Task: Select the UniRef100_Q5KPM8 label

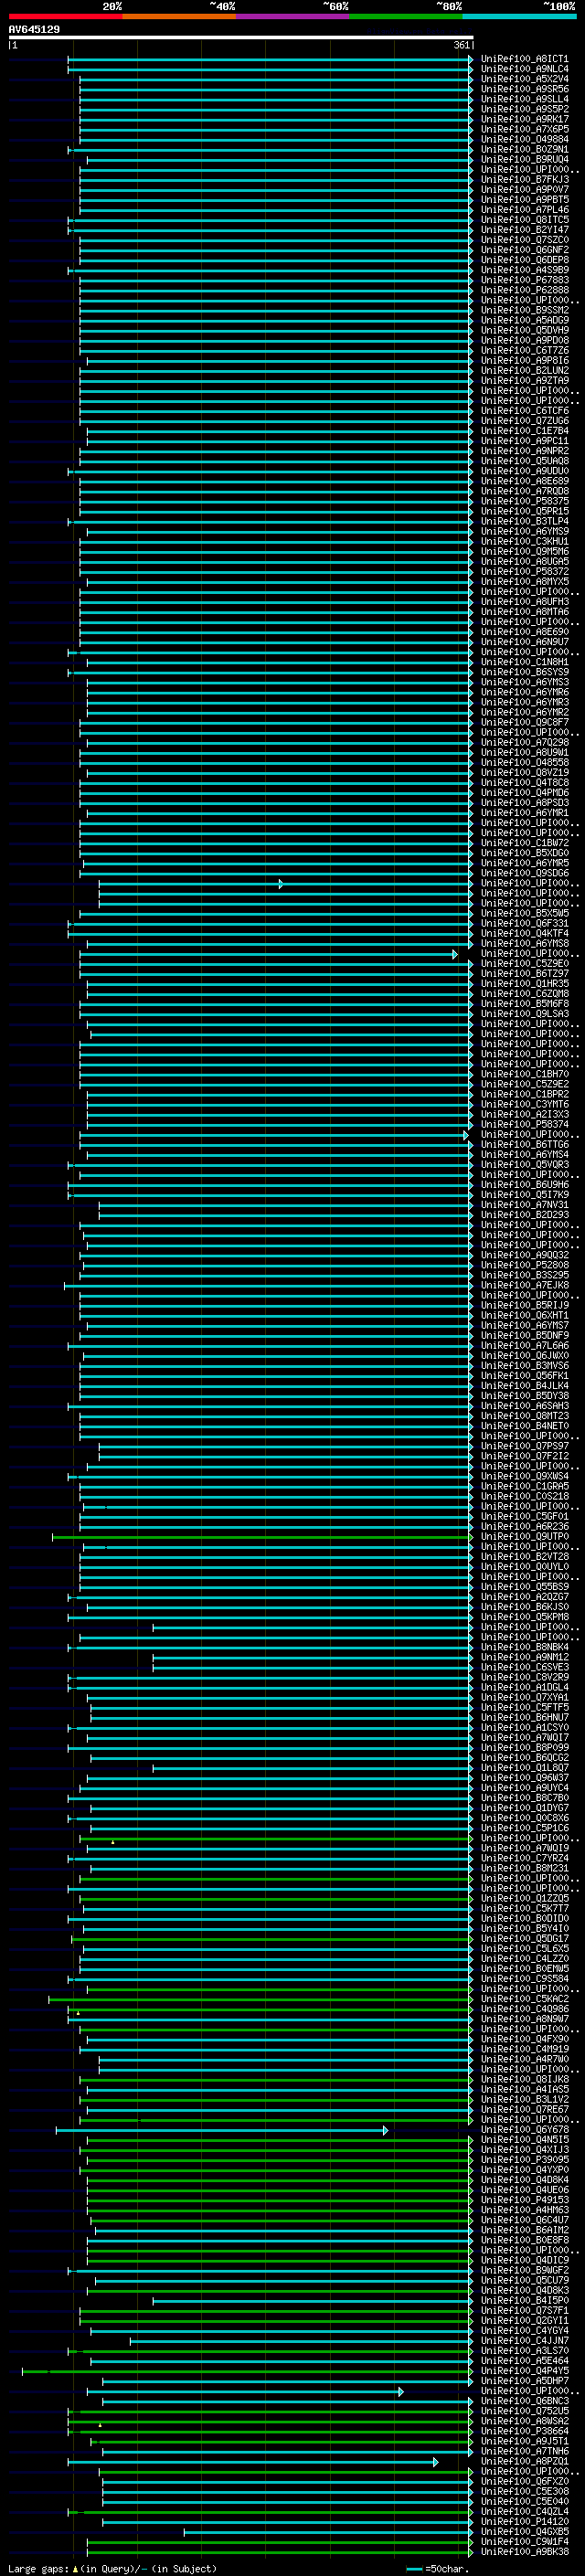Action: point(525,1617)
